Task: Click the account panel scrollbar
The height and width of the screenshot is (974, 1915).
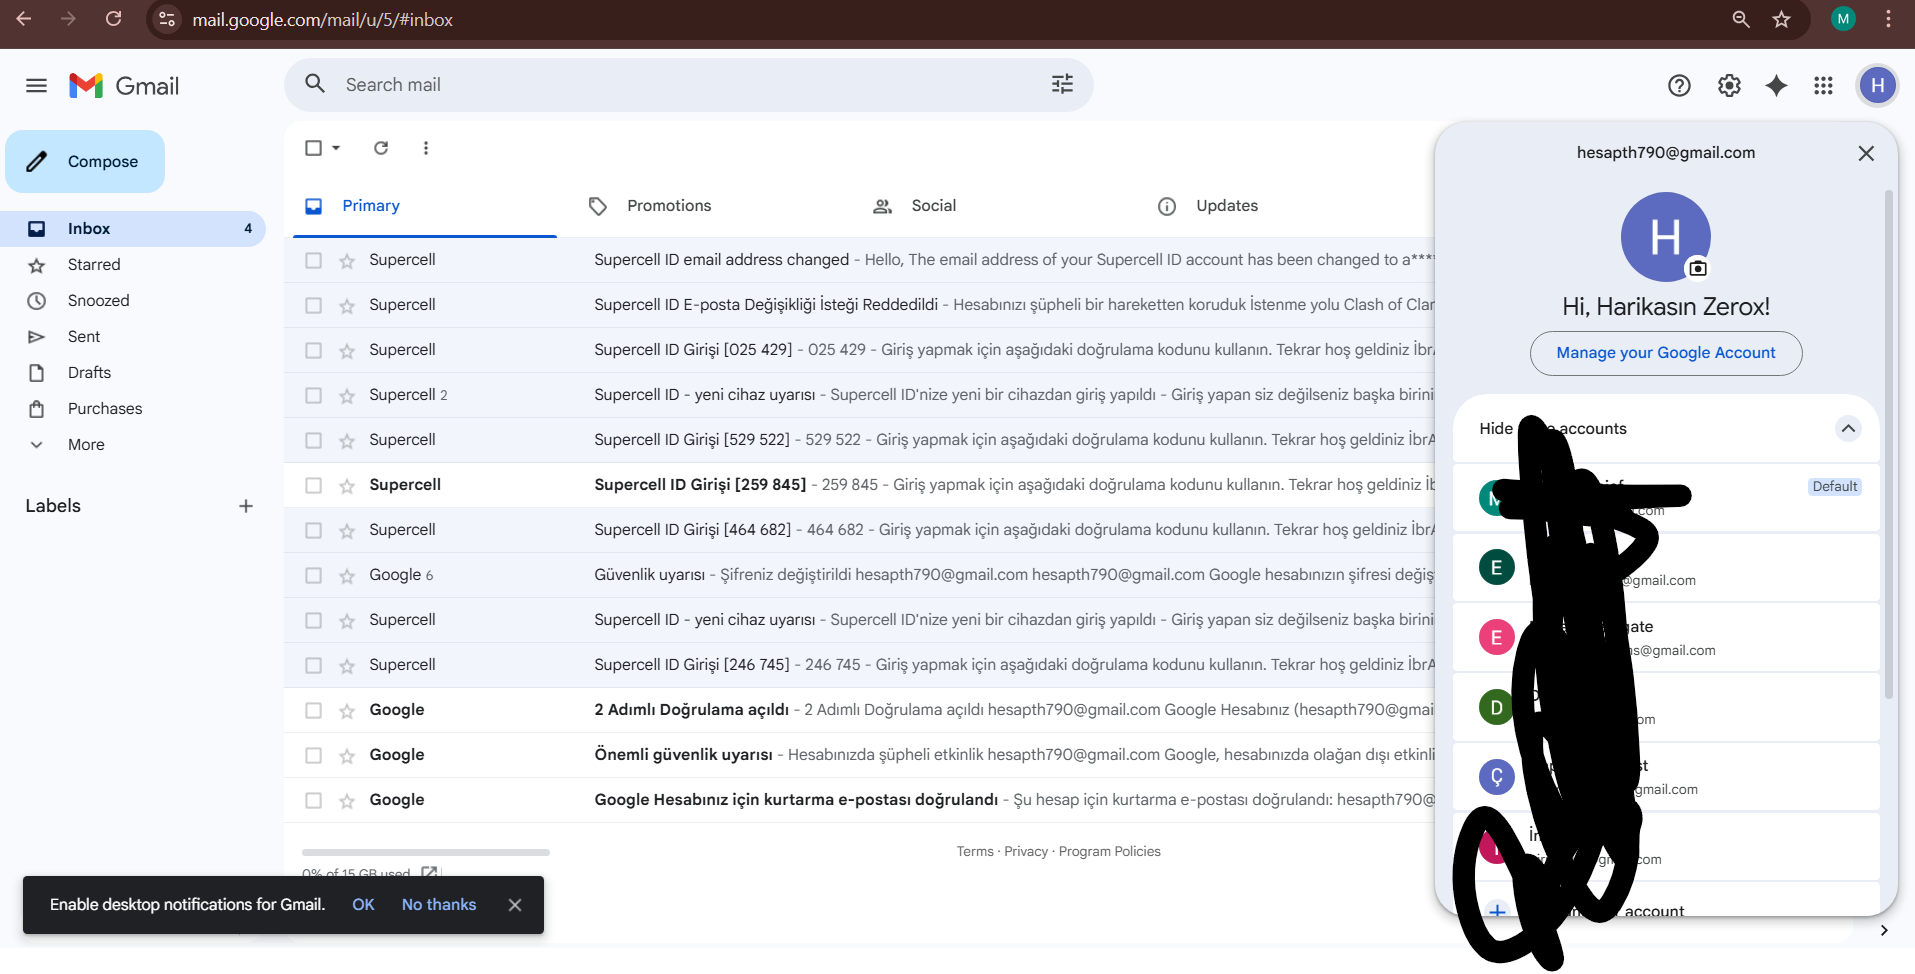Action: pos(1889,445)
